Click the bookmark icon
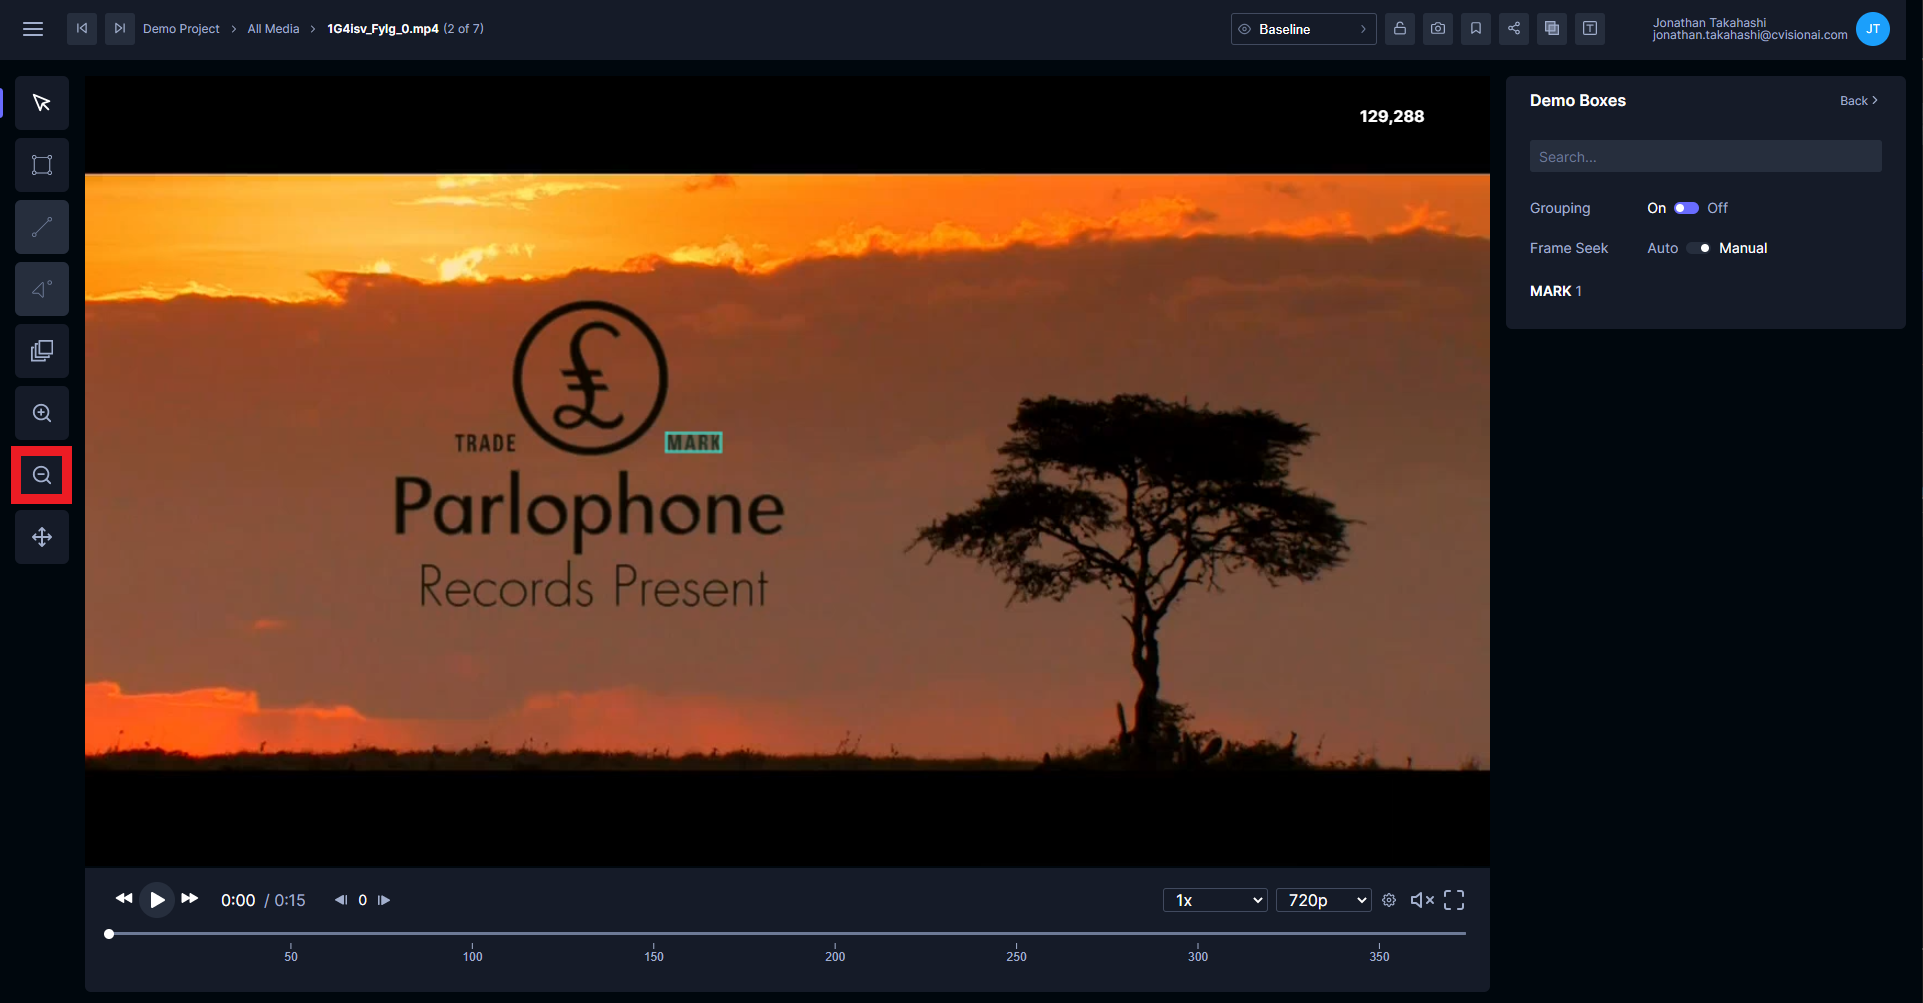 [1476, 29]
